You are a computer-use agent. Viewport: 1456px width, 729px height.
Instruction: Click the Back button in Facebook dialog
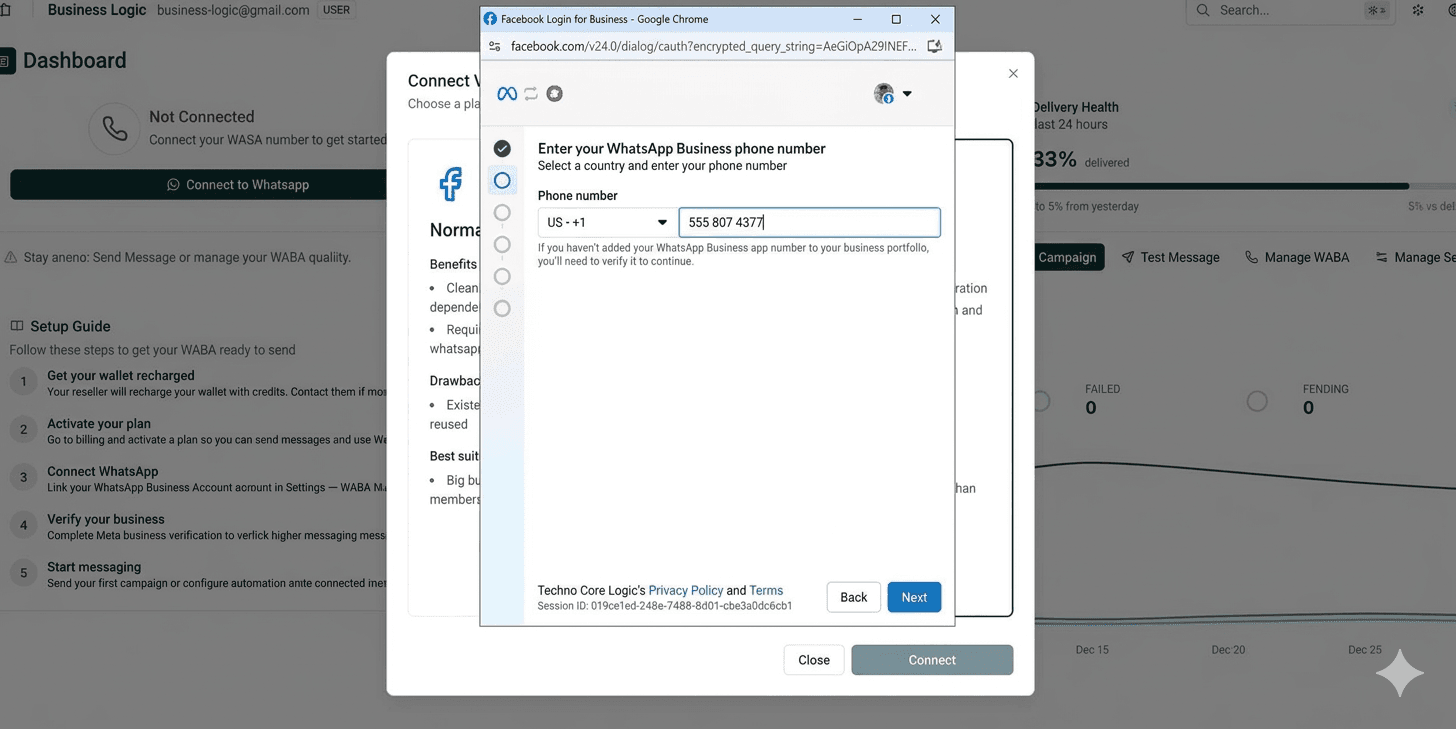854,597
